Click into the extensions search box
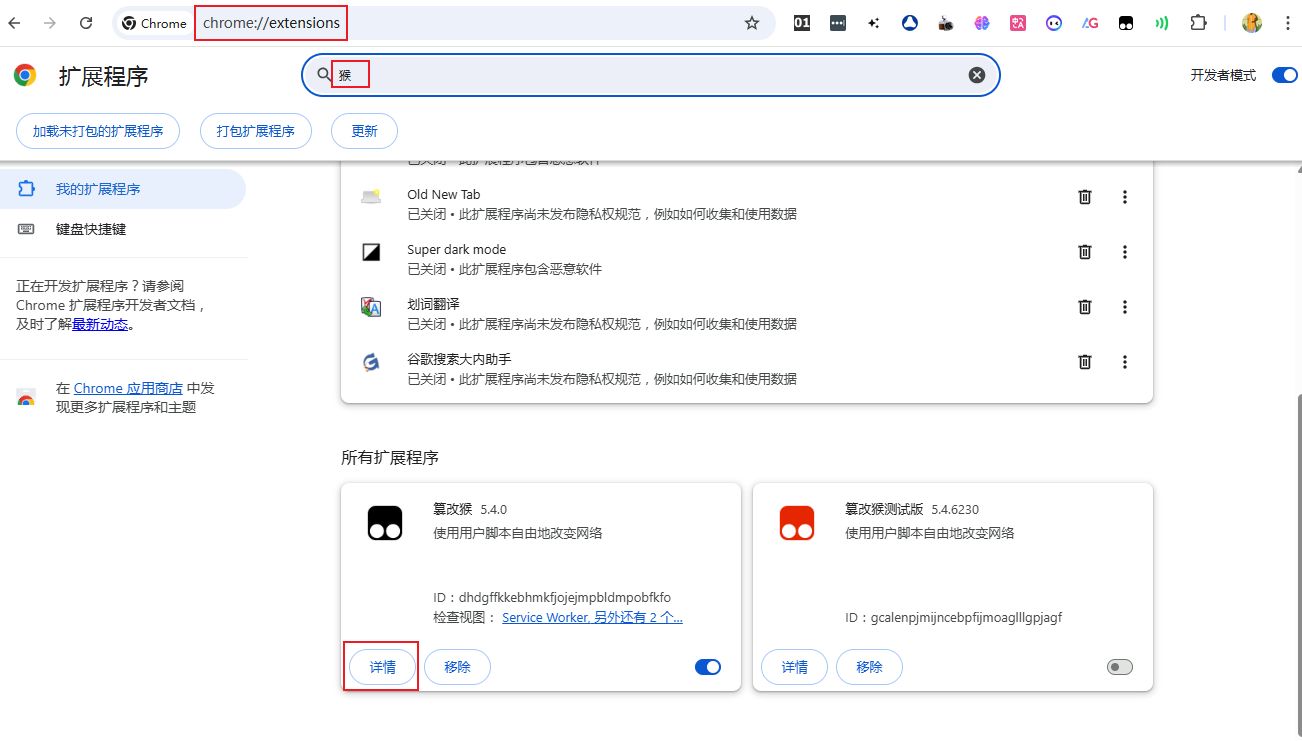 [x=650, y=75]
